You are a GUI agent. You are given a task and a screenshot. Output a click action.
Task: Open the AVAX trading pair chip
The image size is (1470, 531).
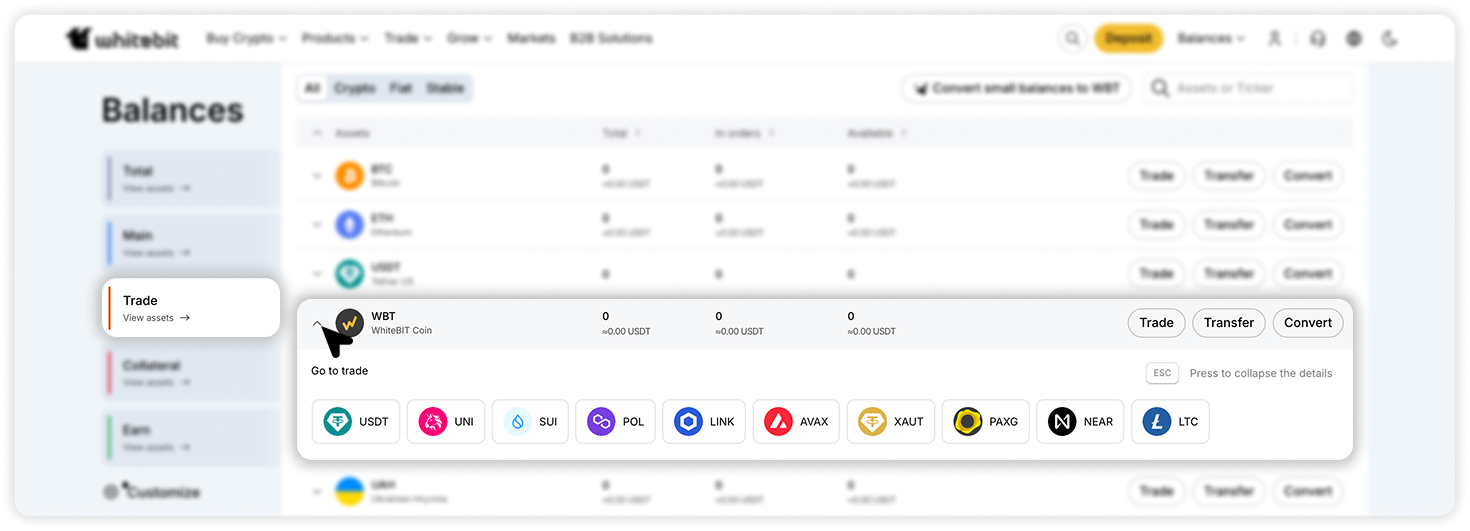(x=796, y=422)
